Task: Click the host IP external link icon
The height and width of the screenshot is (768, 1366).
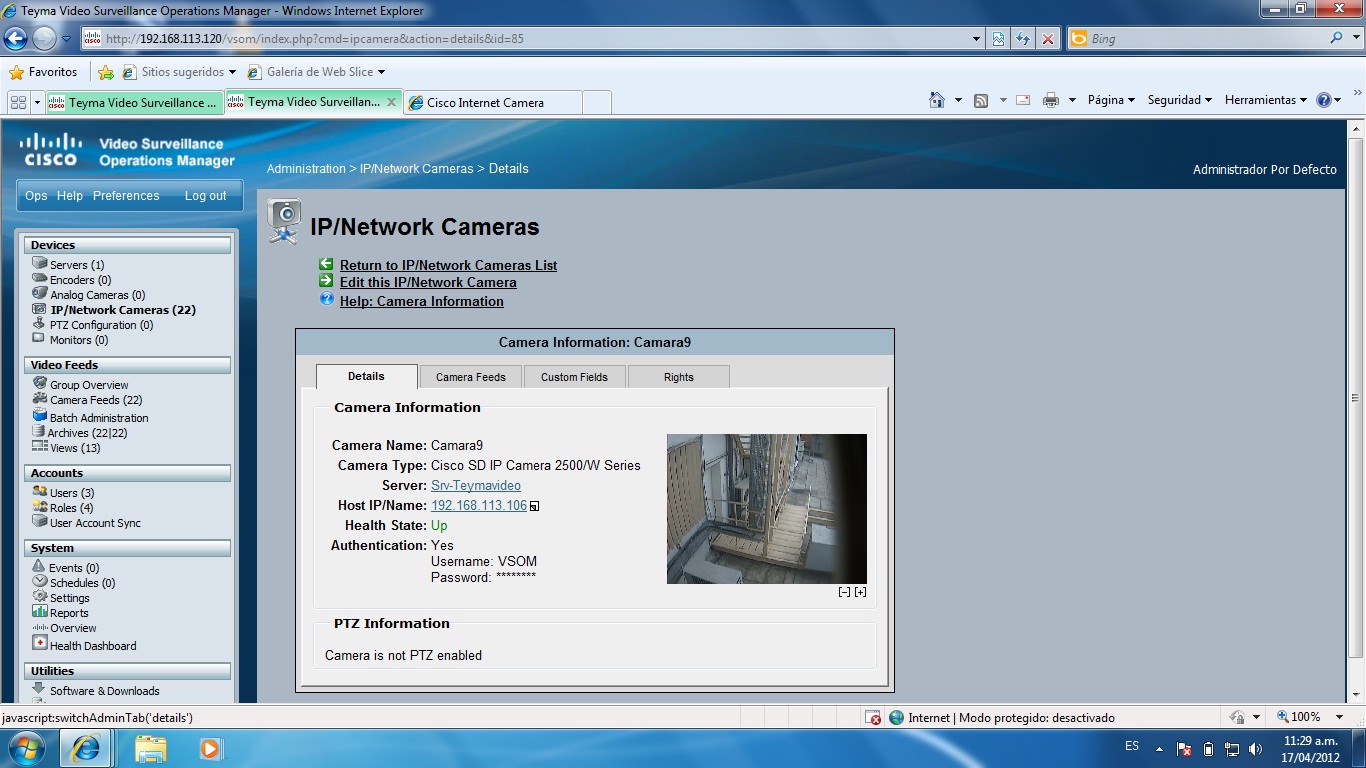Action: click(x=534, y=506)
